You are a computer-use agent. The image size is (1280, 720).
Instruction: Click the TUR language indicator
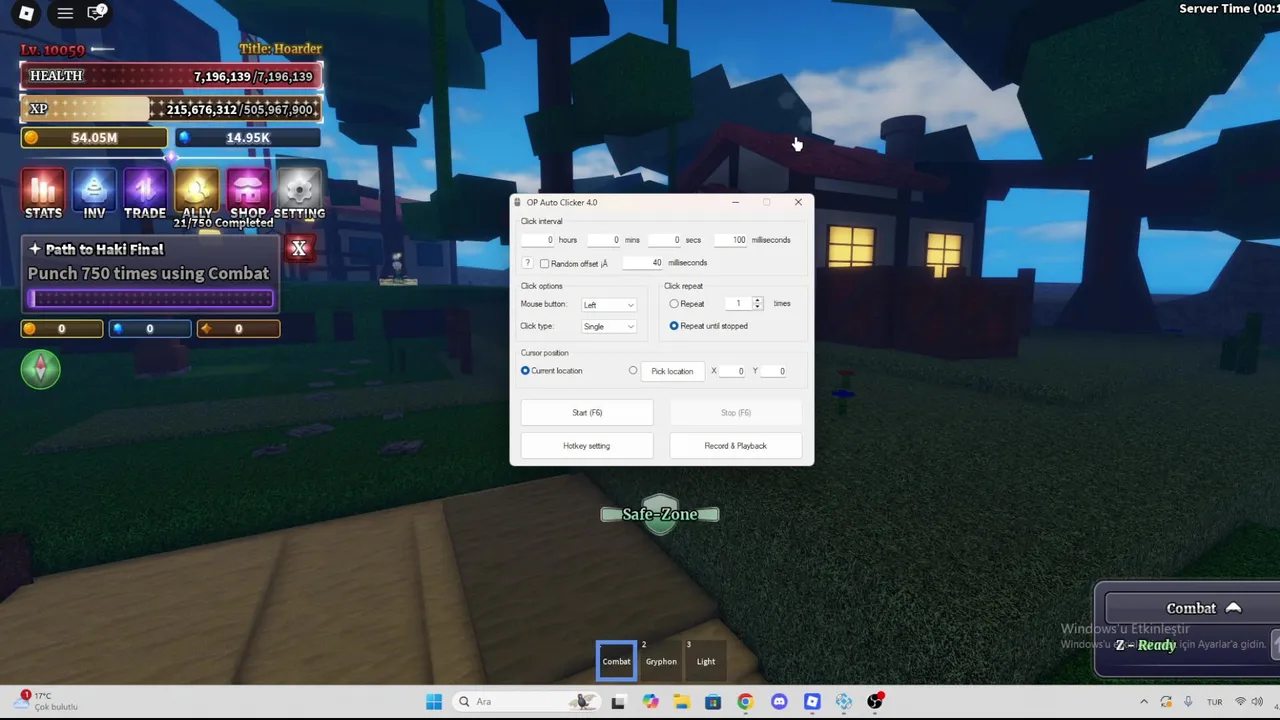[1215, 702]
